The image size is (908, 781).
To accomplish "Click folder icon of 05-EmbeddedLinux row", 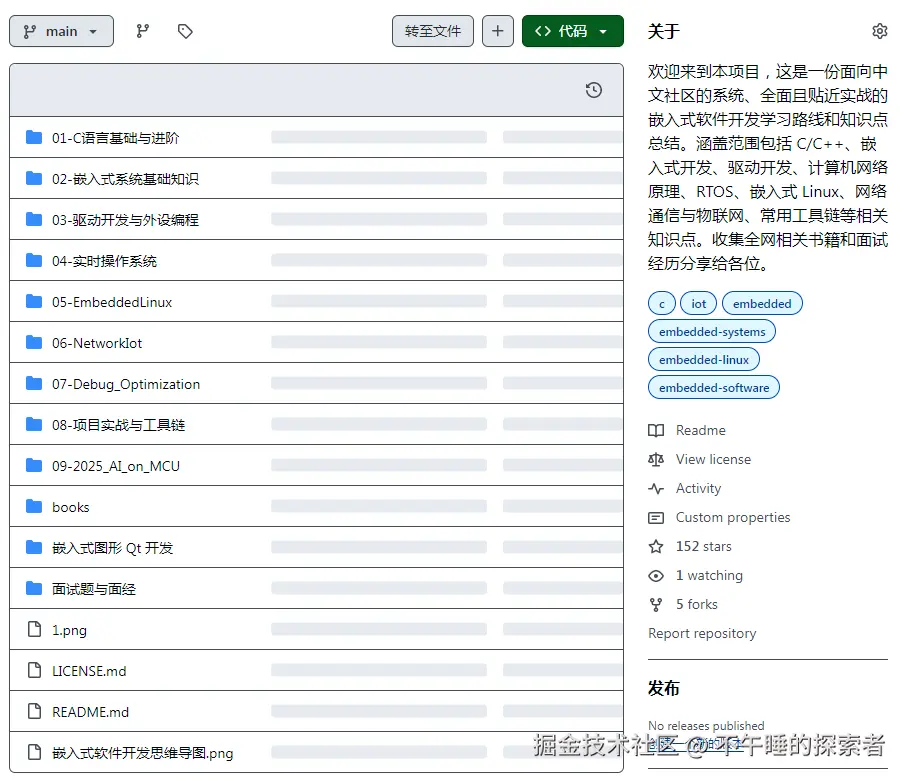I will [x=34, y=302].
